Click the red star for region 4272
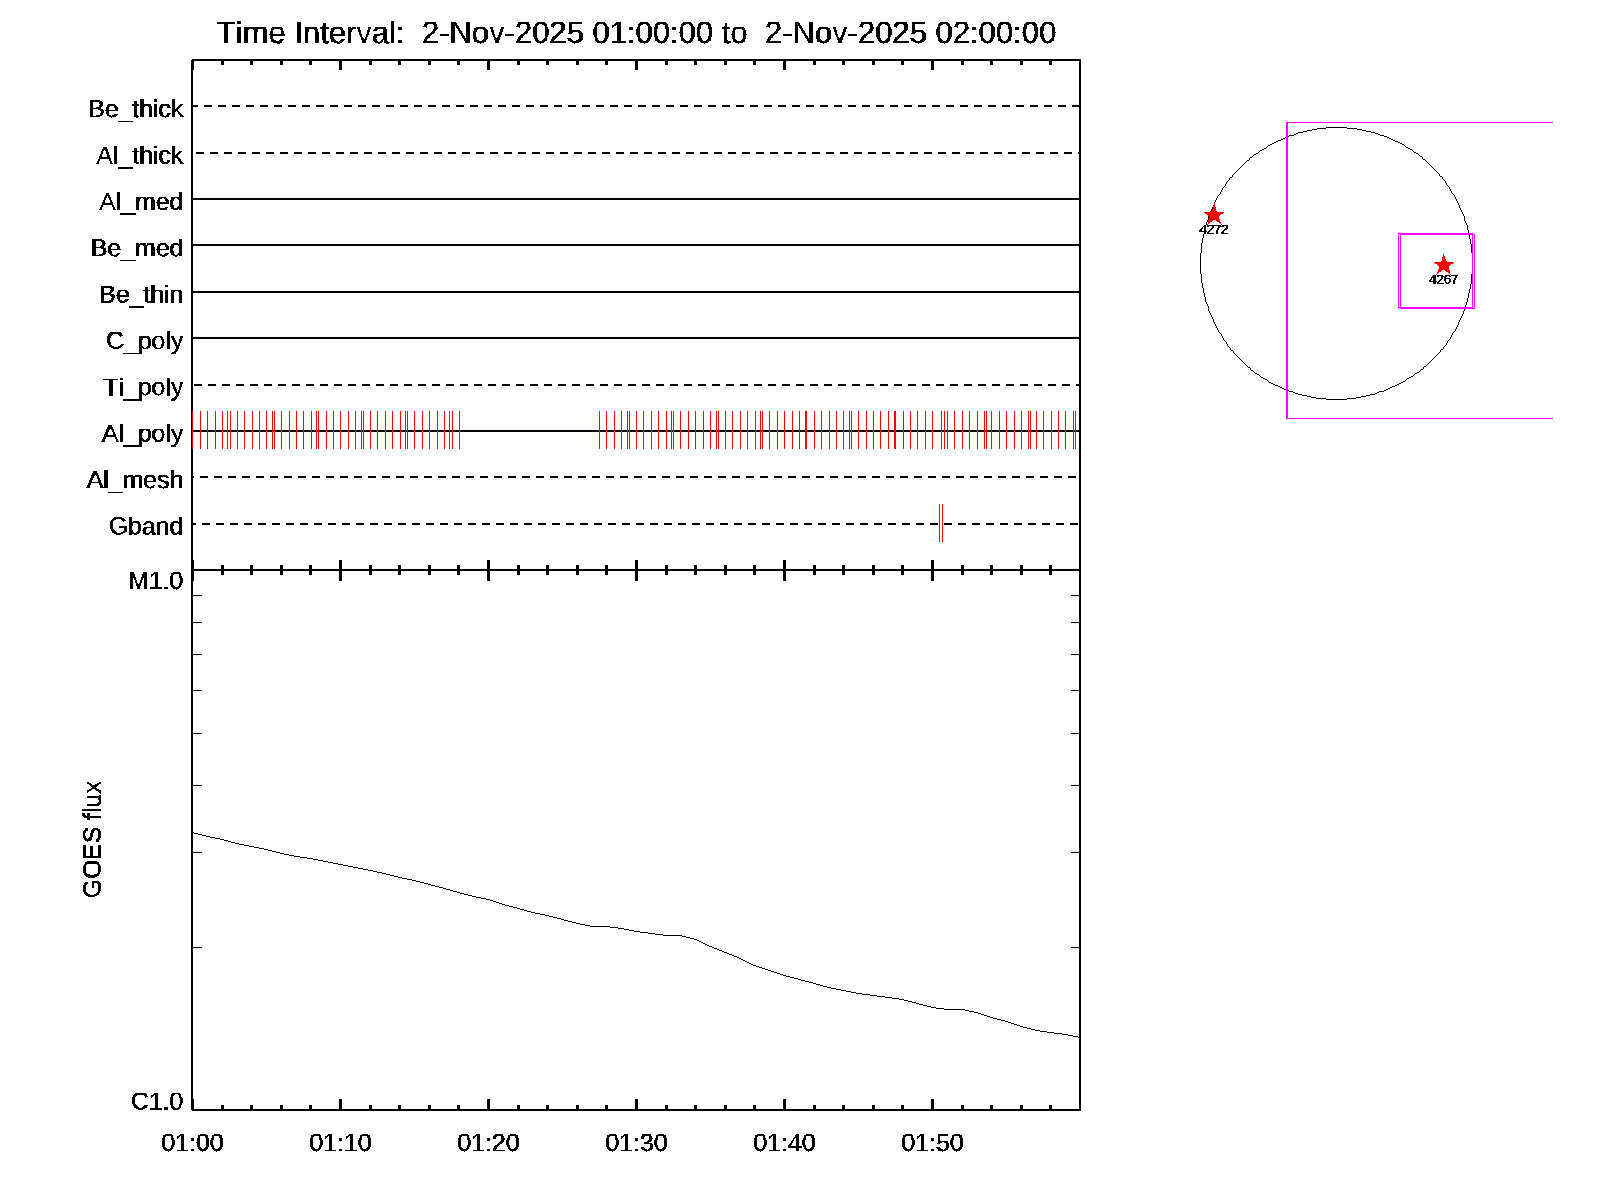This screenshot has width=1600, height=1200. pyautogui.click(x=1213, y=216)
